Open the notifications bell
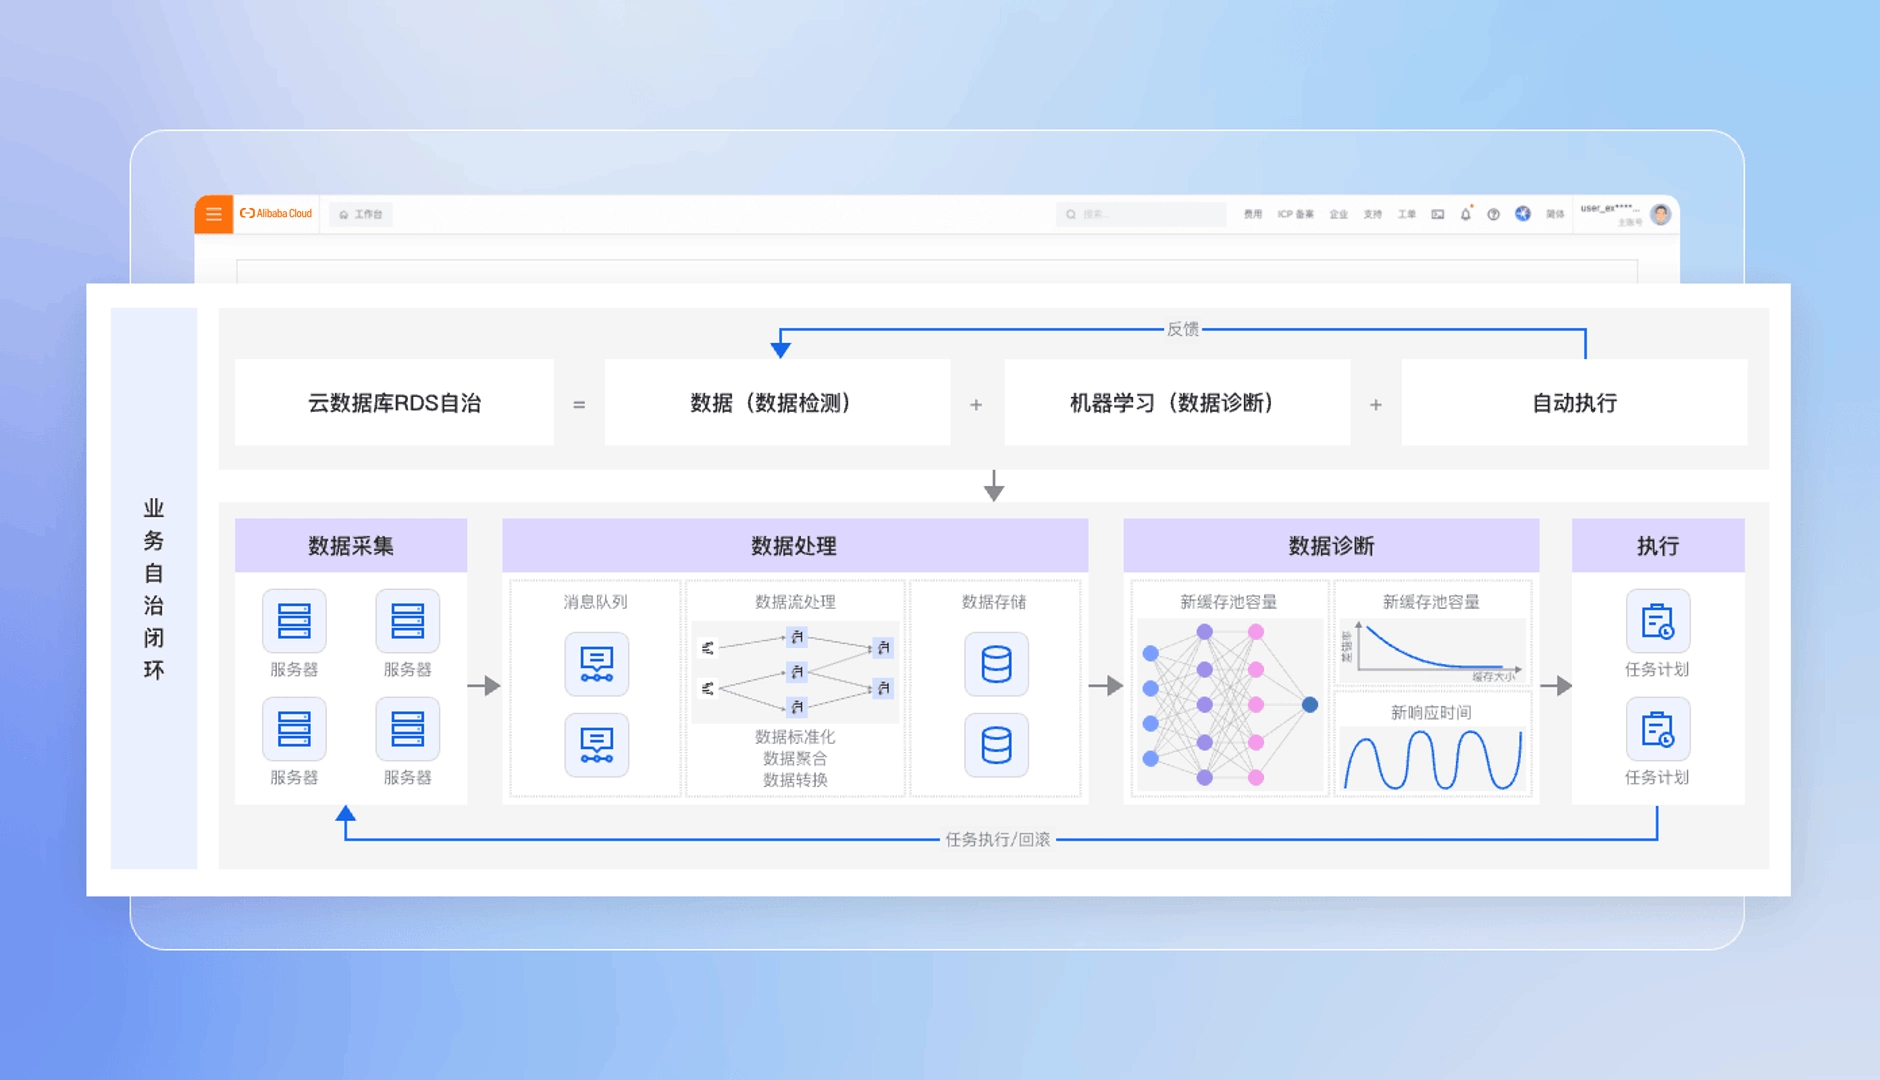The height and width of the screenshot is (1080, 1880). point(1466,214)
